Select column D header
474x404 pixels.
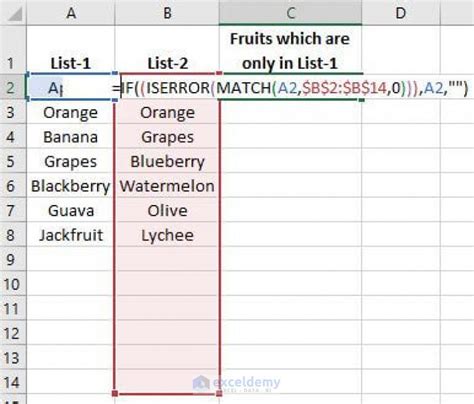point(401,13)
